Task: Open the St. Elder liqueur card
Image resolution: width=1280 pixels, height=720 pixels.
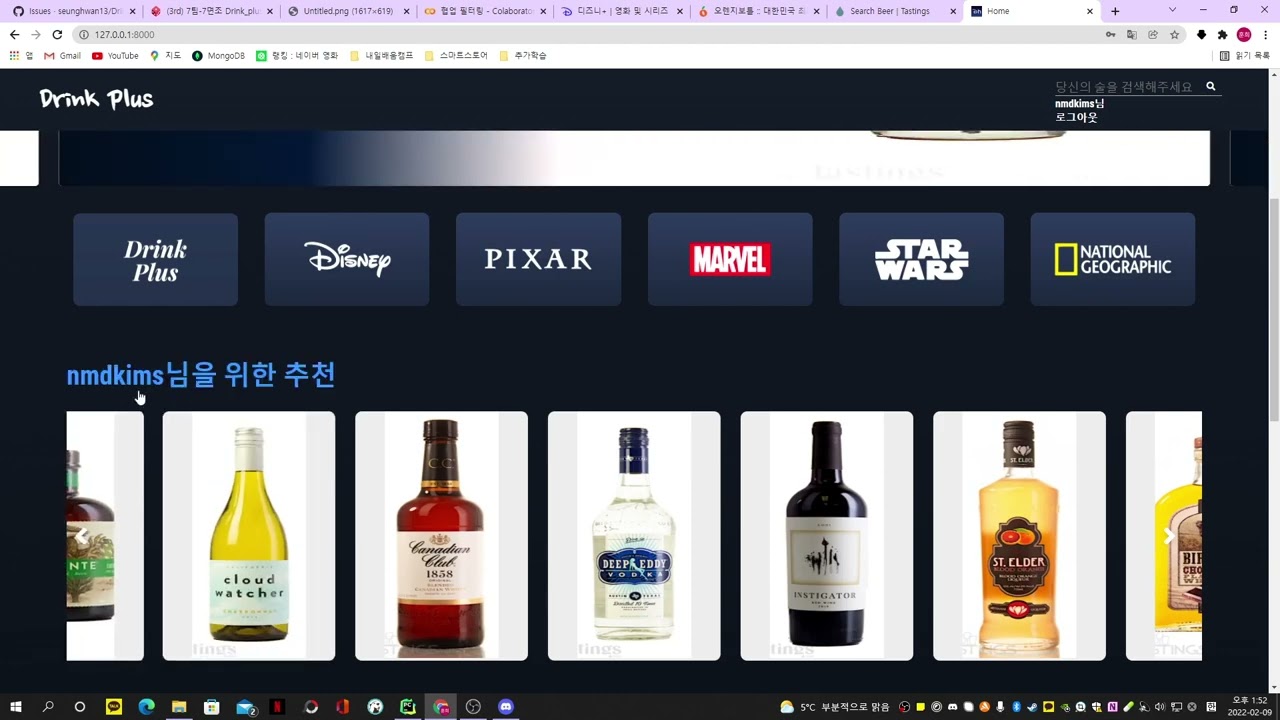Action: [1019, 536]
